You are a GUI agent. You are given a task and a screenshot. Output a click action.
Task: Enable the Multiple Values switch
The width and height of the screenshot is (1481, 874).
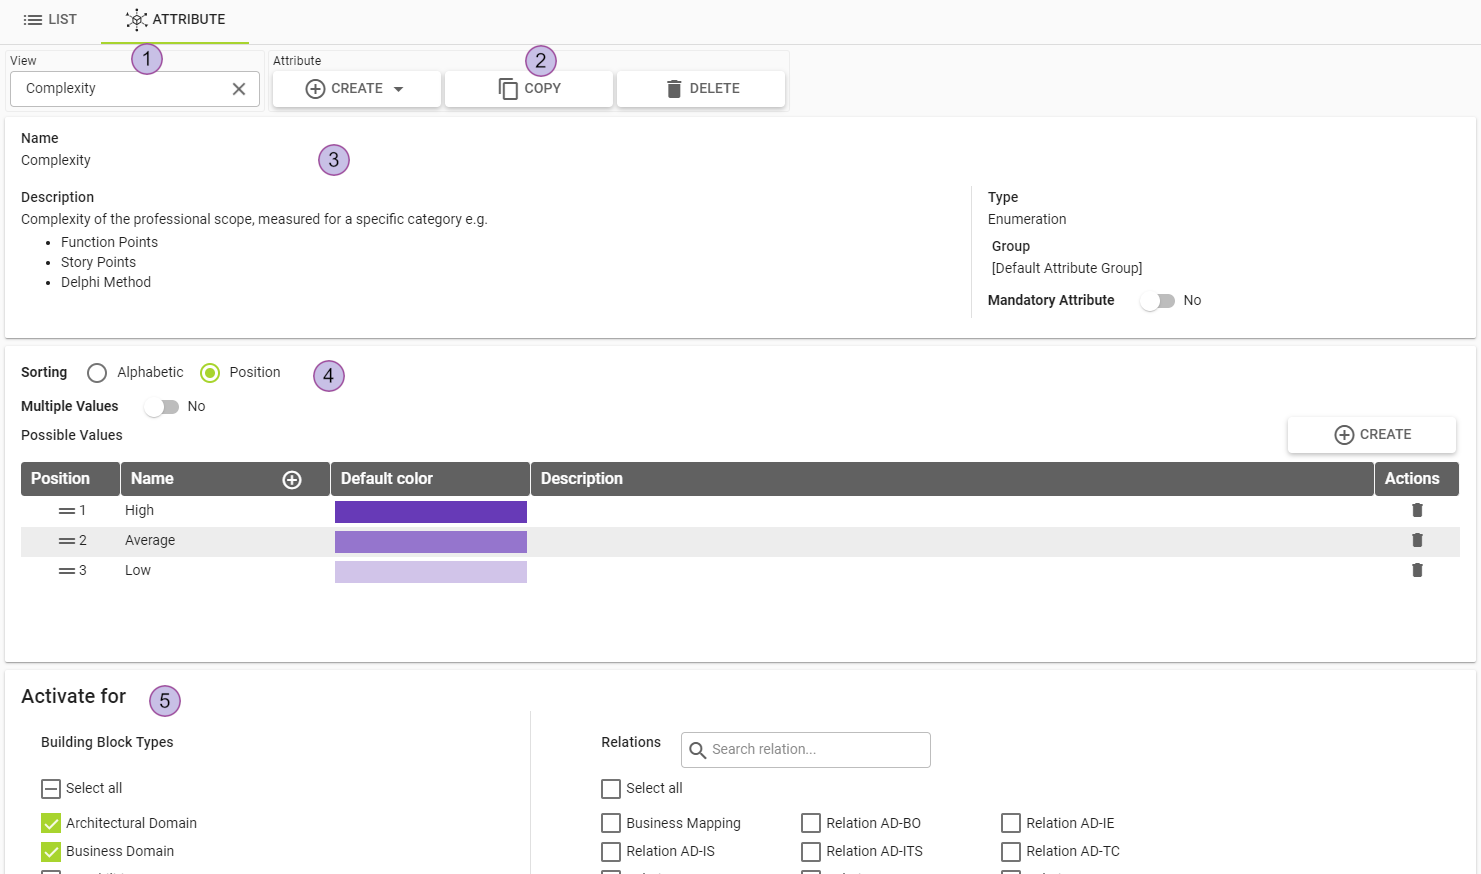pos(161,407)
